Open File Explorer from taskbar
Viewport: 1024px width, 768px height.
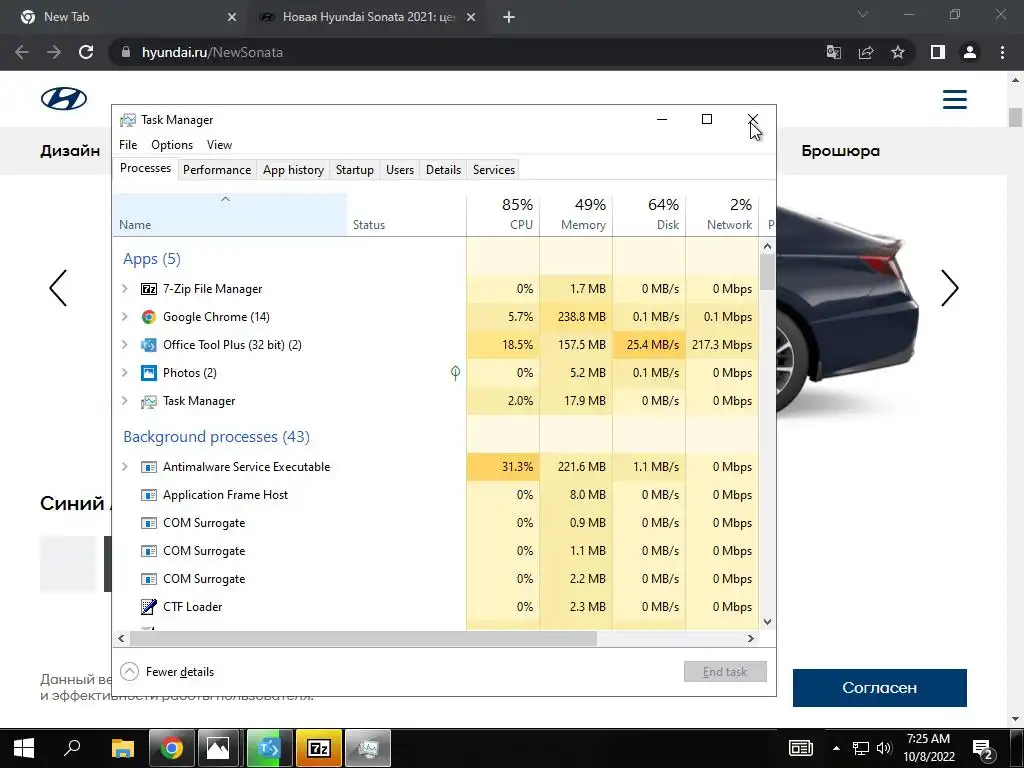pyautogui.click(x=122, y=748)
